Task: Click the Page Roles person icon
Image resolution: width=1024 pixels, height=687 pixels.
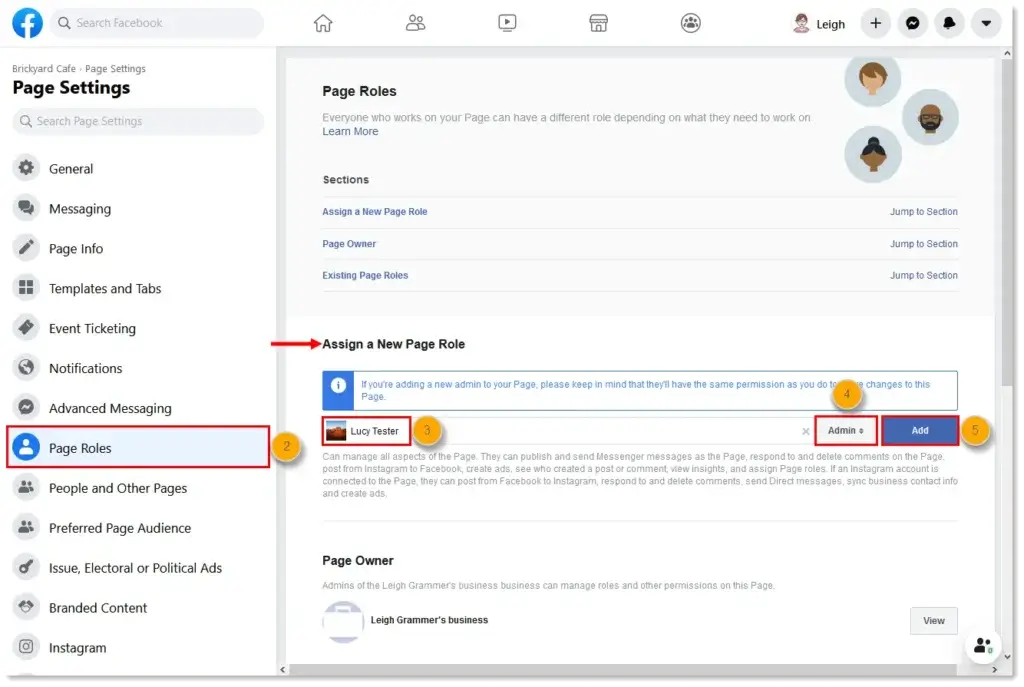Action: pyautogui.click(x=26, y=448)
